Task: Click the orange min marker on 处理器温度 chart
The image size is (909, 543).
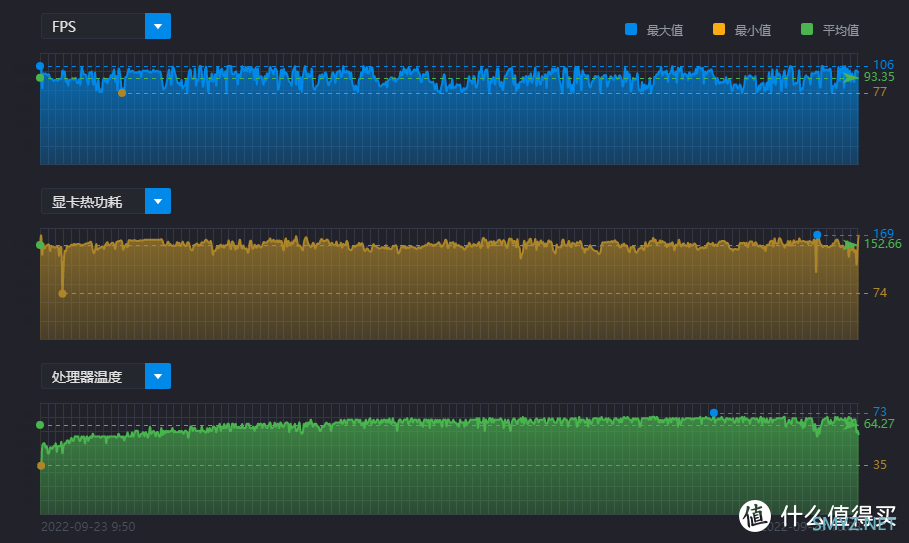Action: tap(41, 466)
